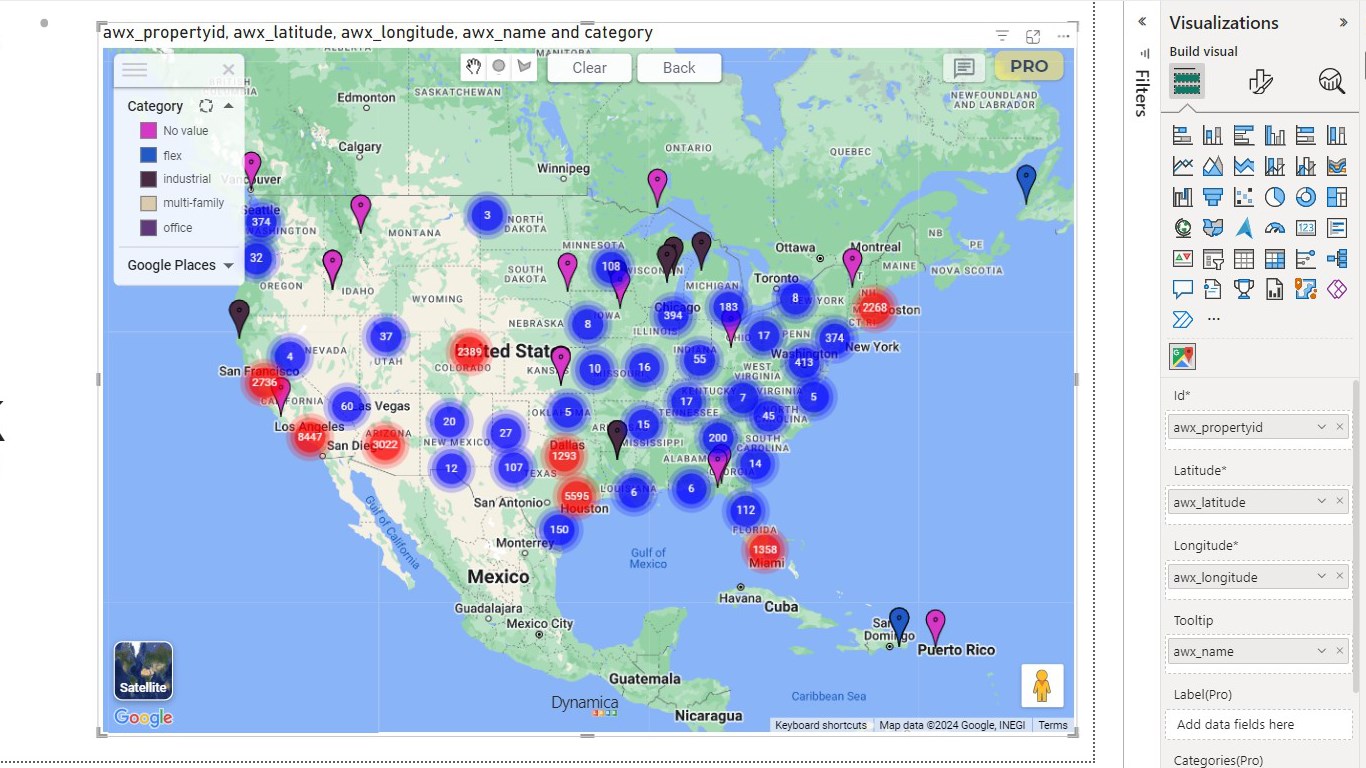1366x768 pixels.
Task: Click the Back button on the map
Action: 679,68
